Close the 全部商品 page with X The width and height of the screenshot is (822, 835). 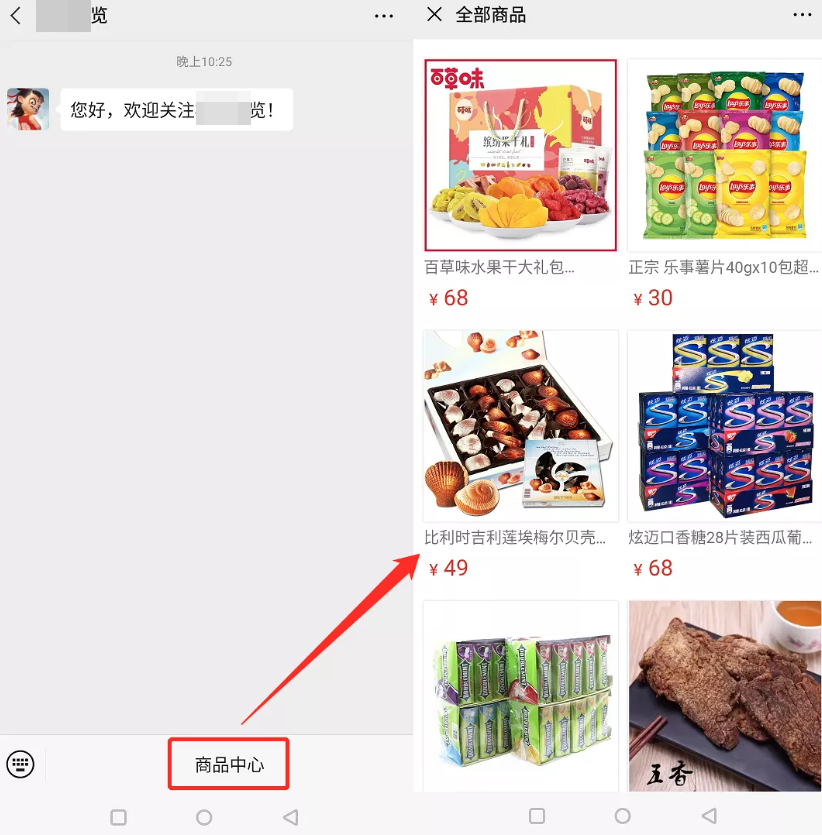[x=434, y=14]
